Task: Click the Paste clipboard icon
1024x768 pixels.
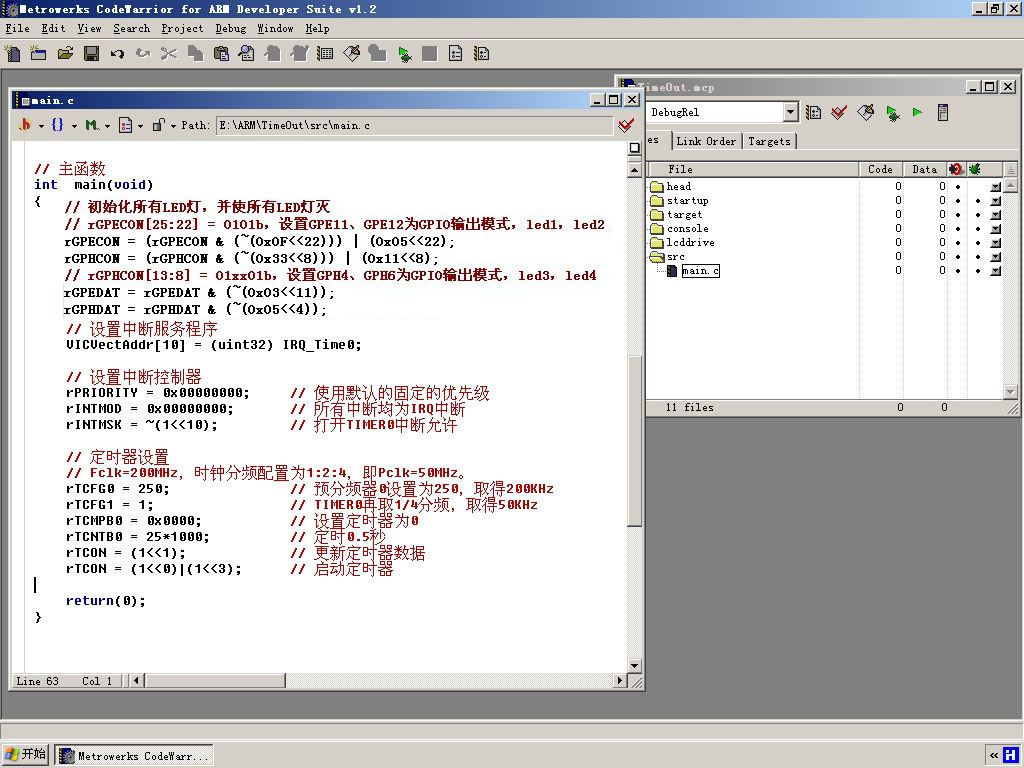Action: pyautogui.click(x=221, y=54)
